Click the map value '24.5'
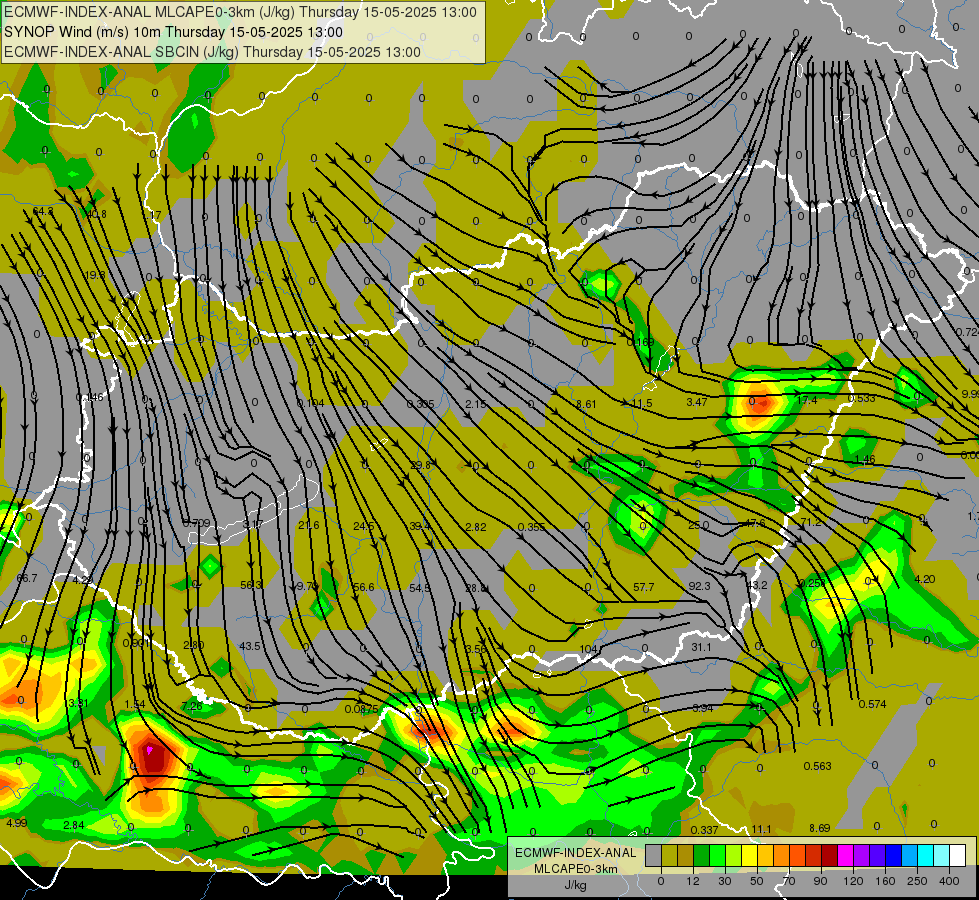This screenshot has width=979, height=900. point(363,527)
